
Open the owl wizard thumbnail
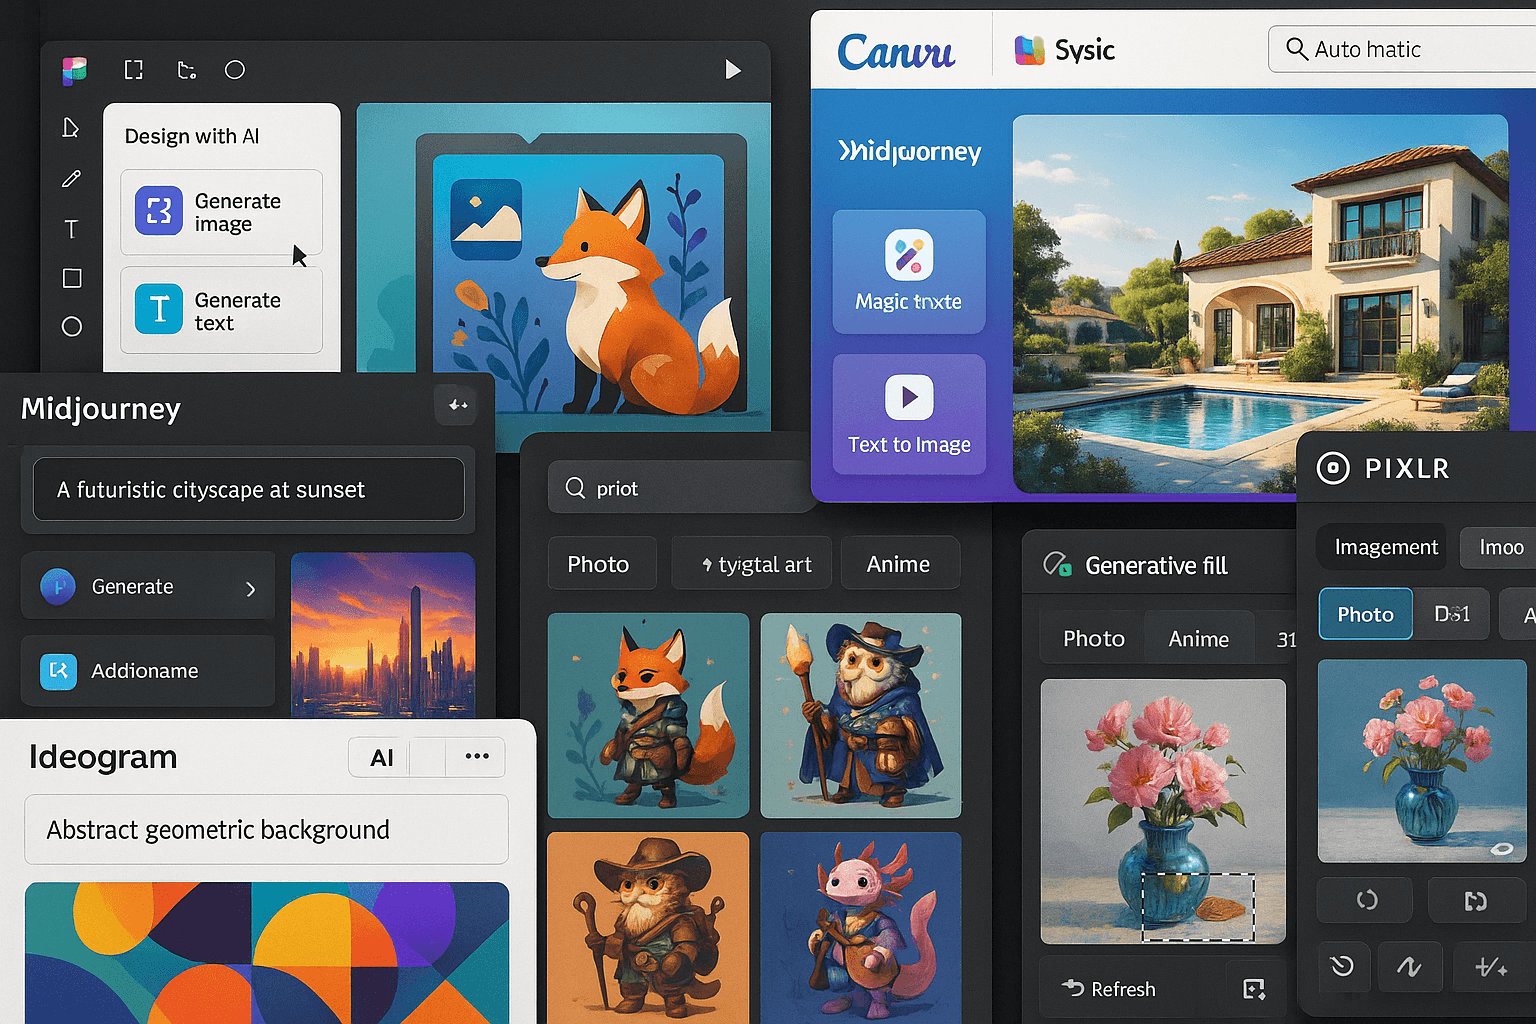(861, 716)
